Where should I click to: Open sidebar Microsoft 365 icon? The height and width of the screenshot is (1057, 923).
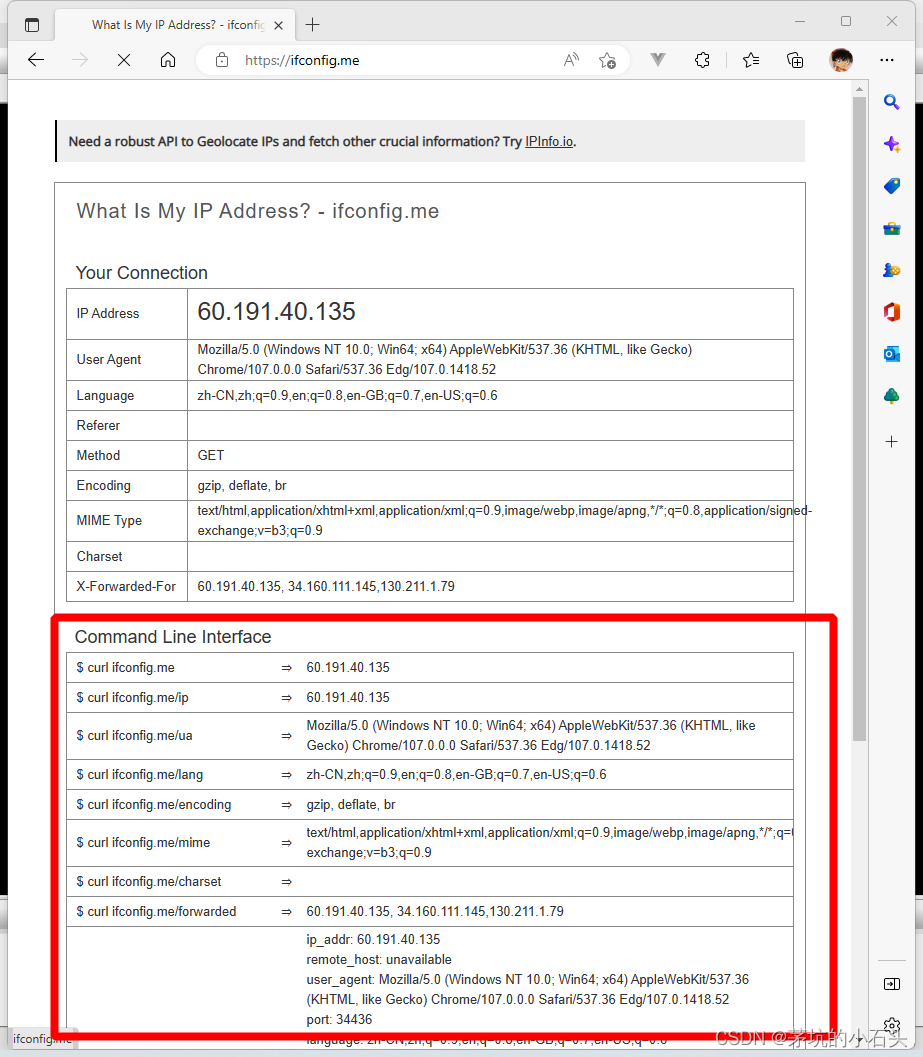coord(891,312)
